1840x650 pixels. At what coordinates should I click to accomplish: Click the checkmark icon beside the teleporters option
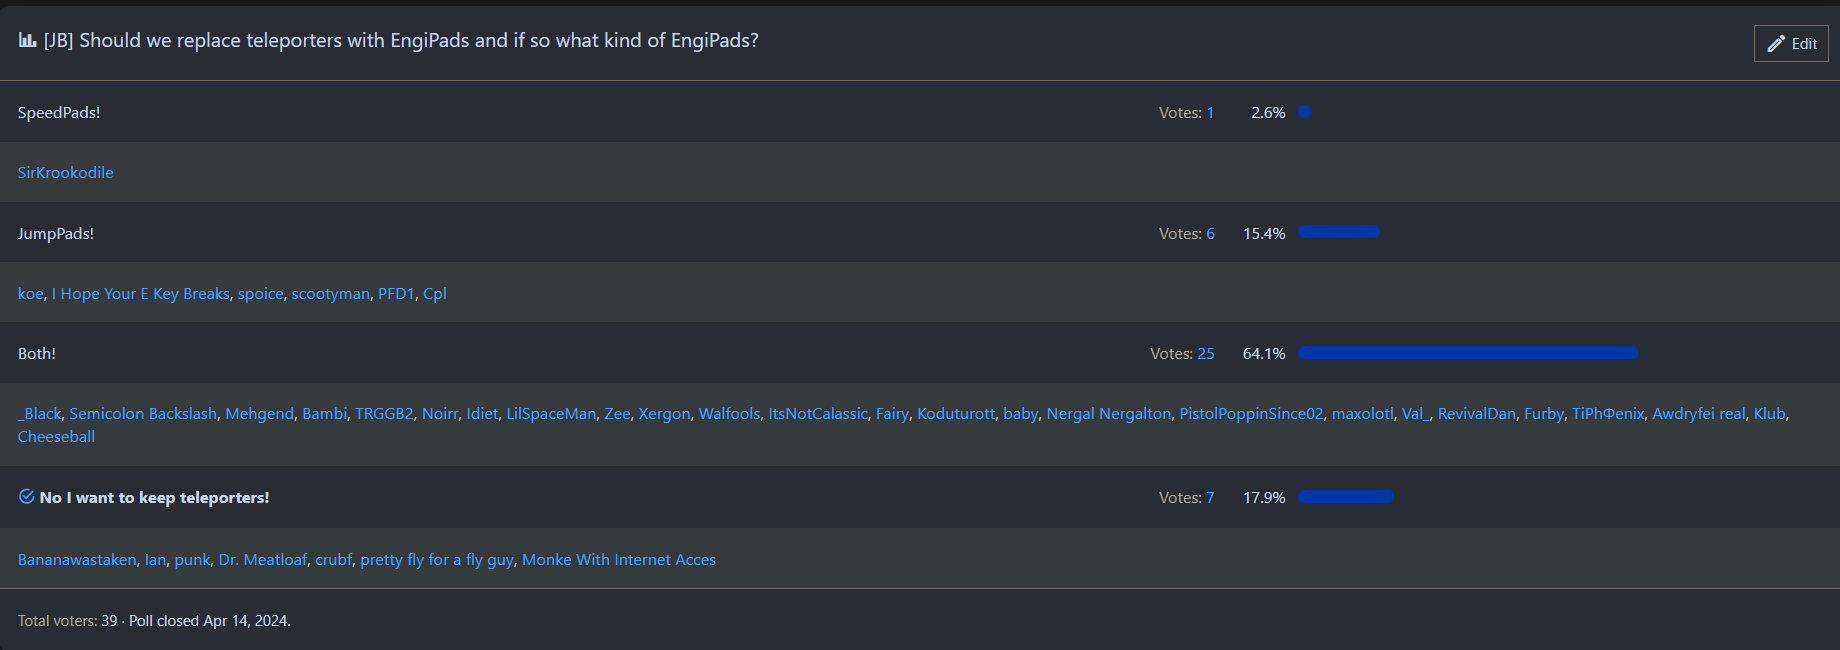click(24, 496)
